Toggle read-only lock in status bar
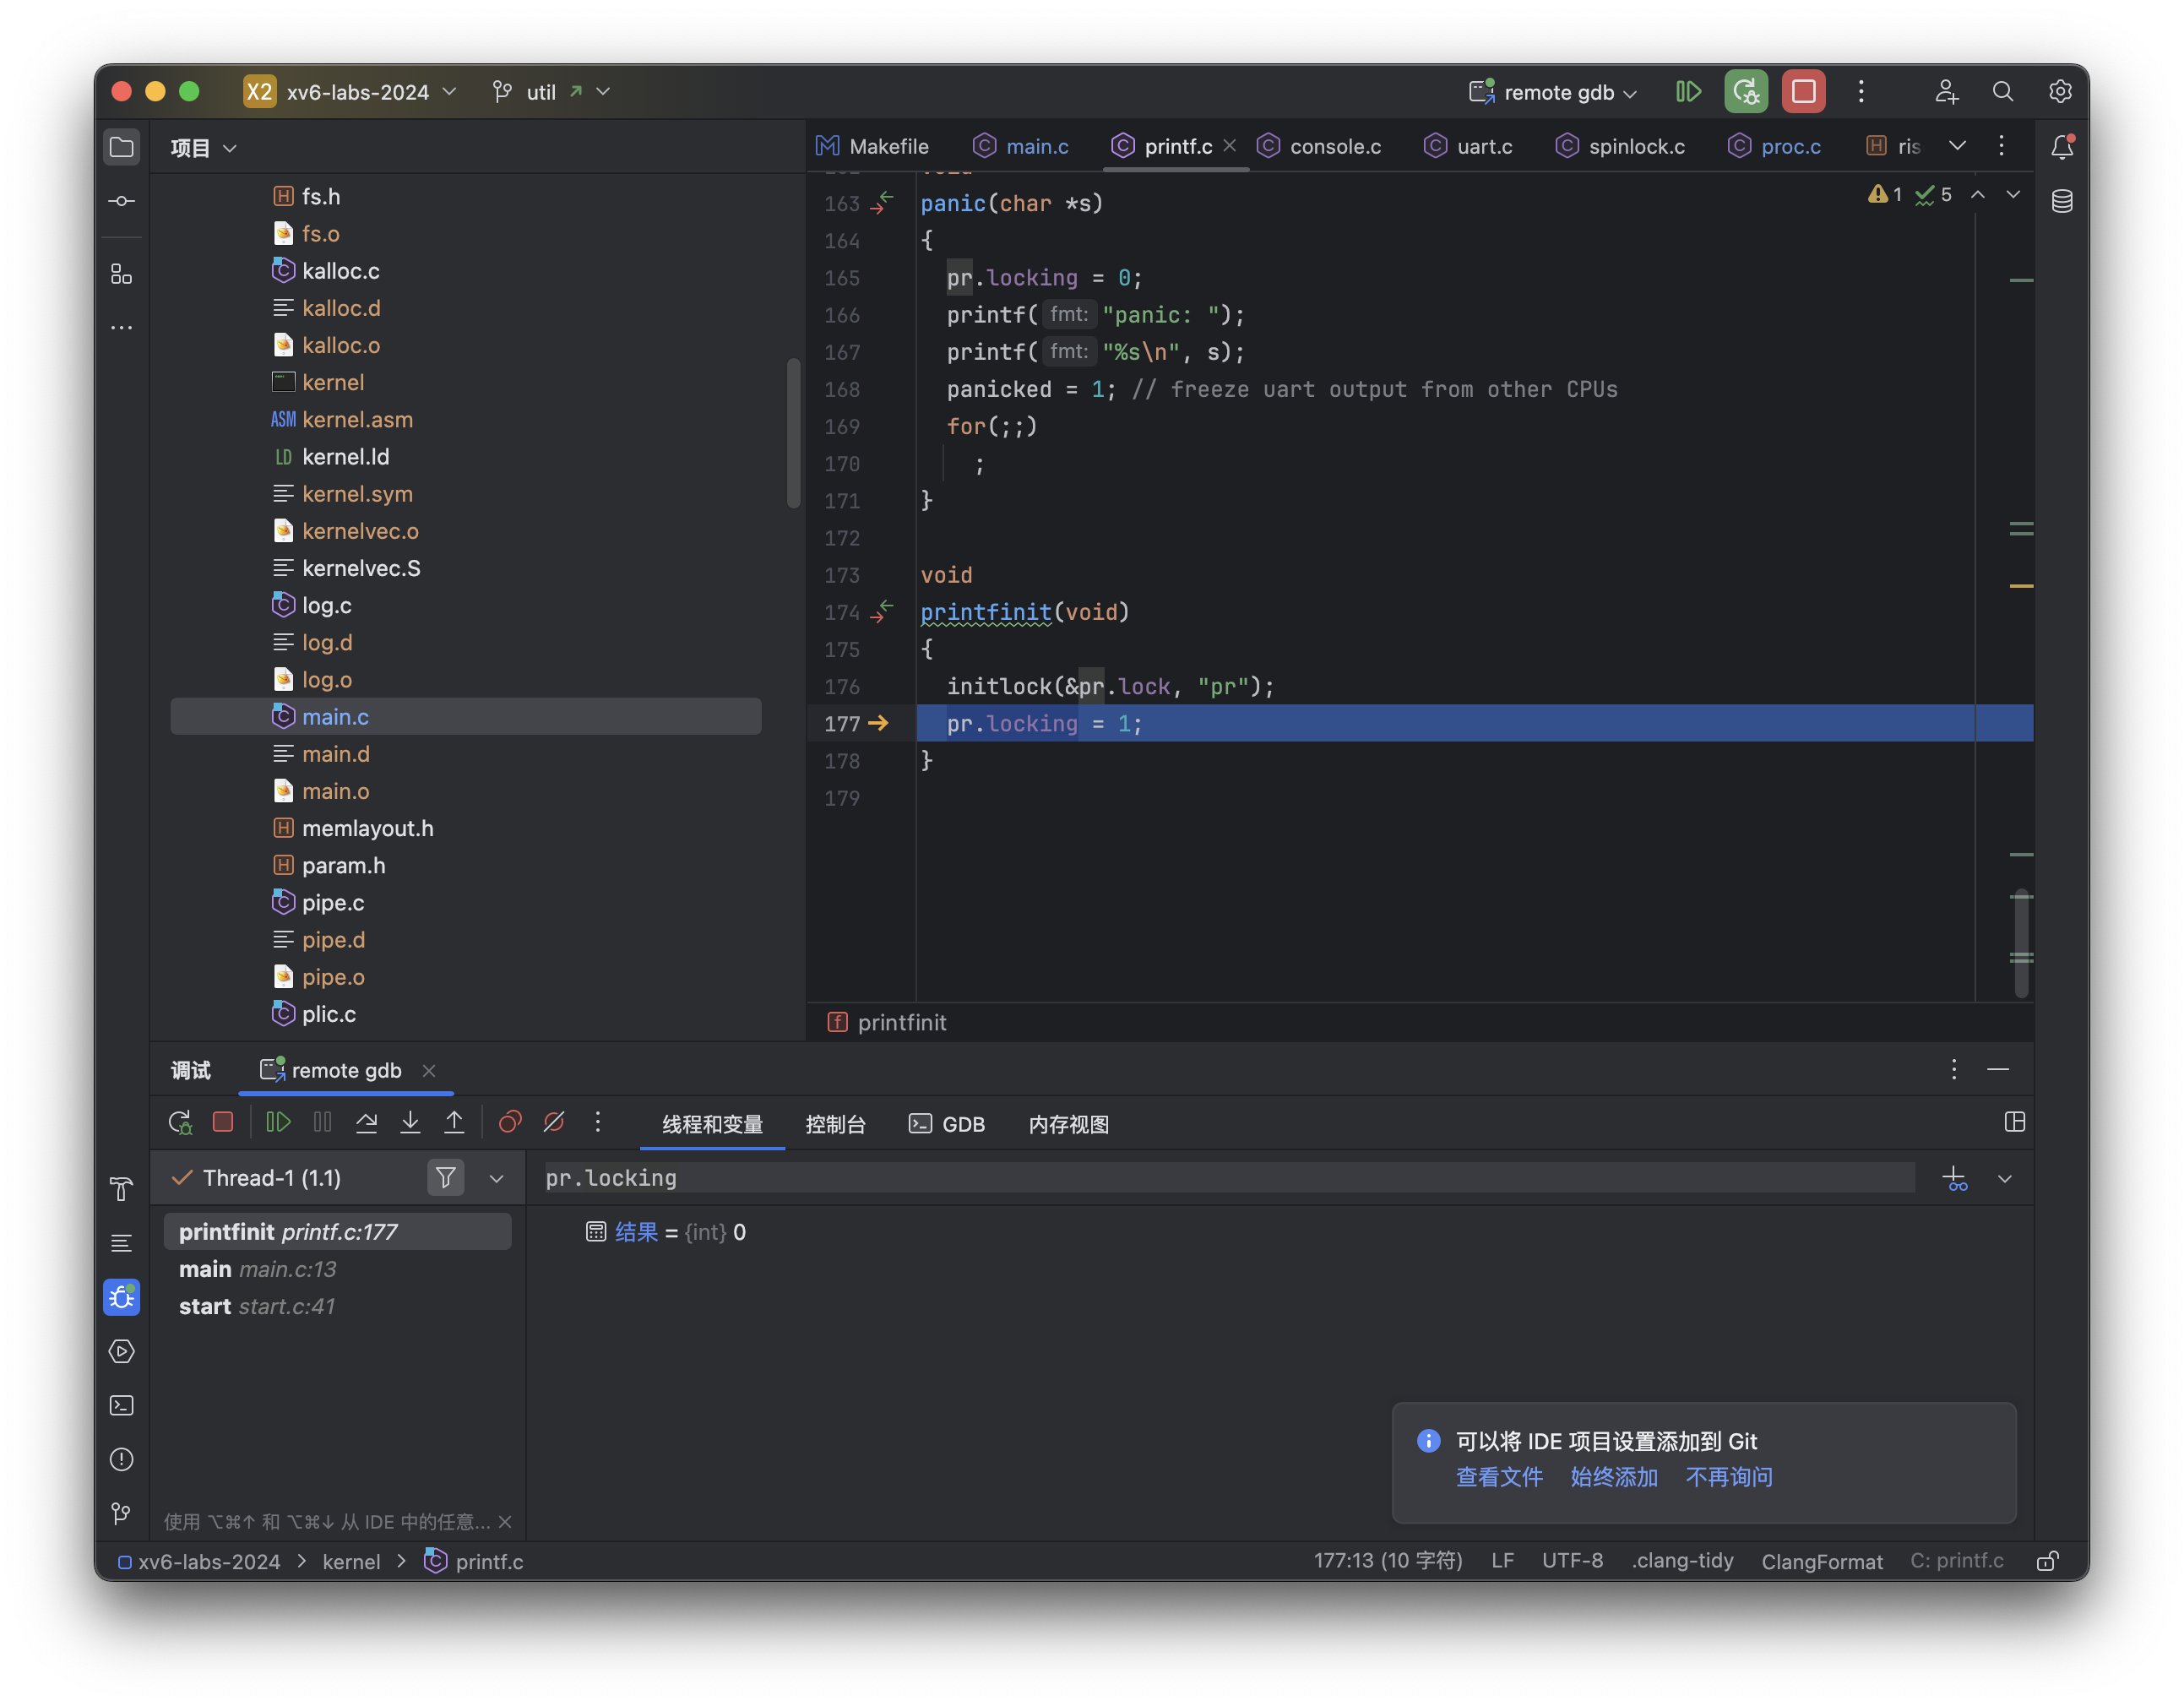Image resolution: width=2184 pixels, height=1706 pixels. click(x=2047, y=1561)
